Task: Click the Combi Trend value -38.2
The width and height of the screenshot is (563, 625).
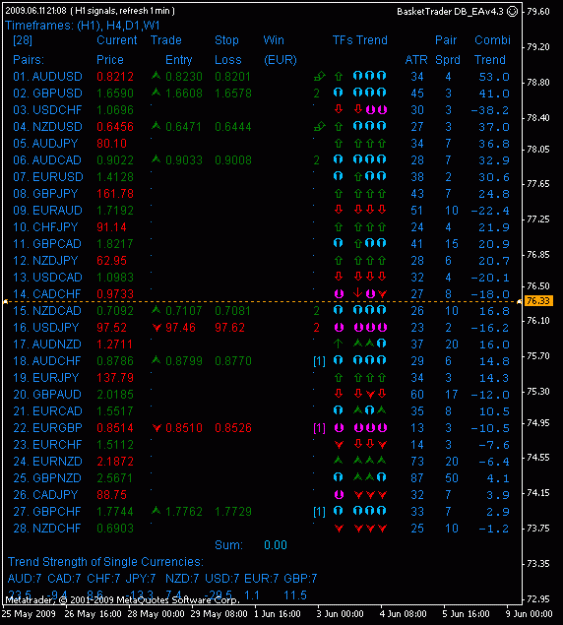Action: [x=490, y=110]
